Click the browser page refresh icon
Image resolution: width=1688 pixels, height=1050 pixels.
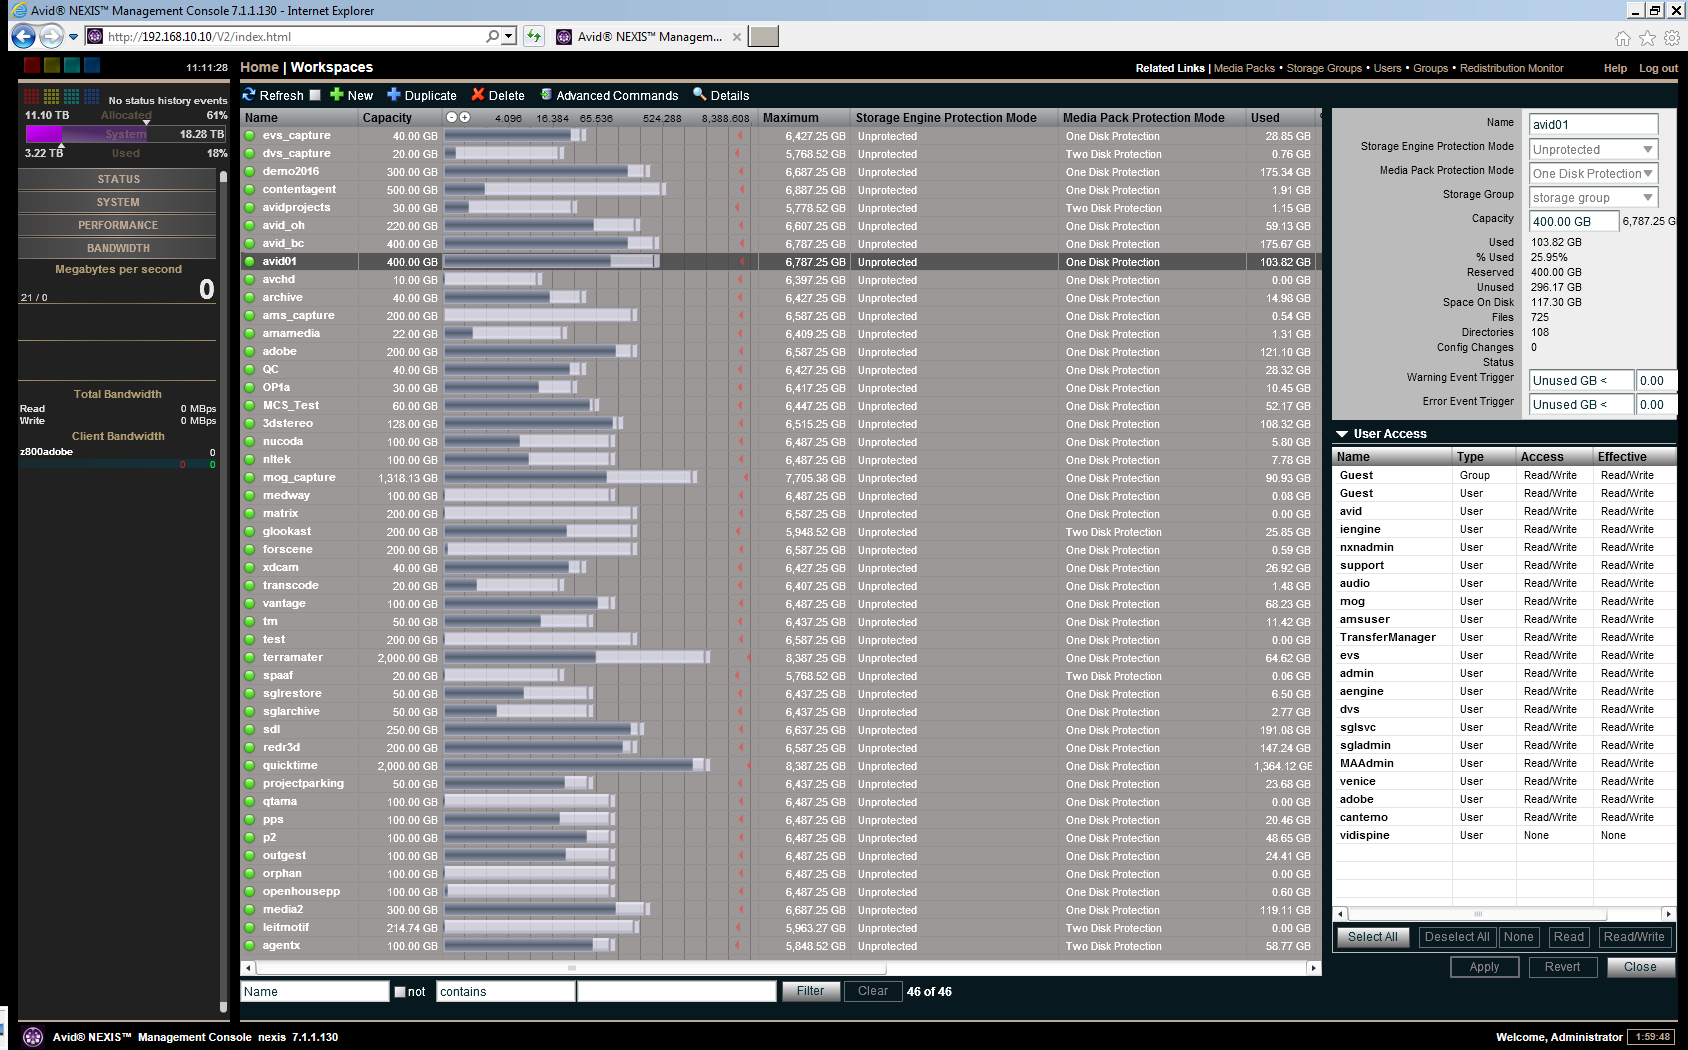click(534, 36)
